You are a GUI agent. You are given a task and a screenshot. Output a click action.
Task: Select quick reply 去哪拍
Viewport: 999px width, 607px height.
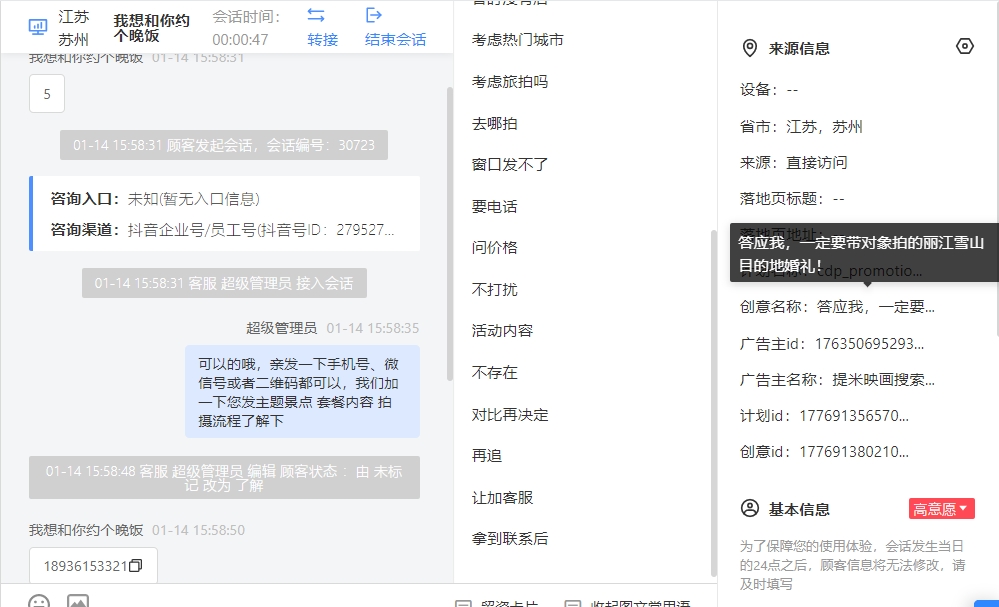(494, 124)
